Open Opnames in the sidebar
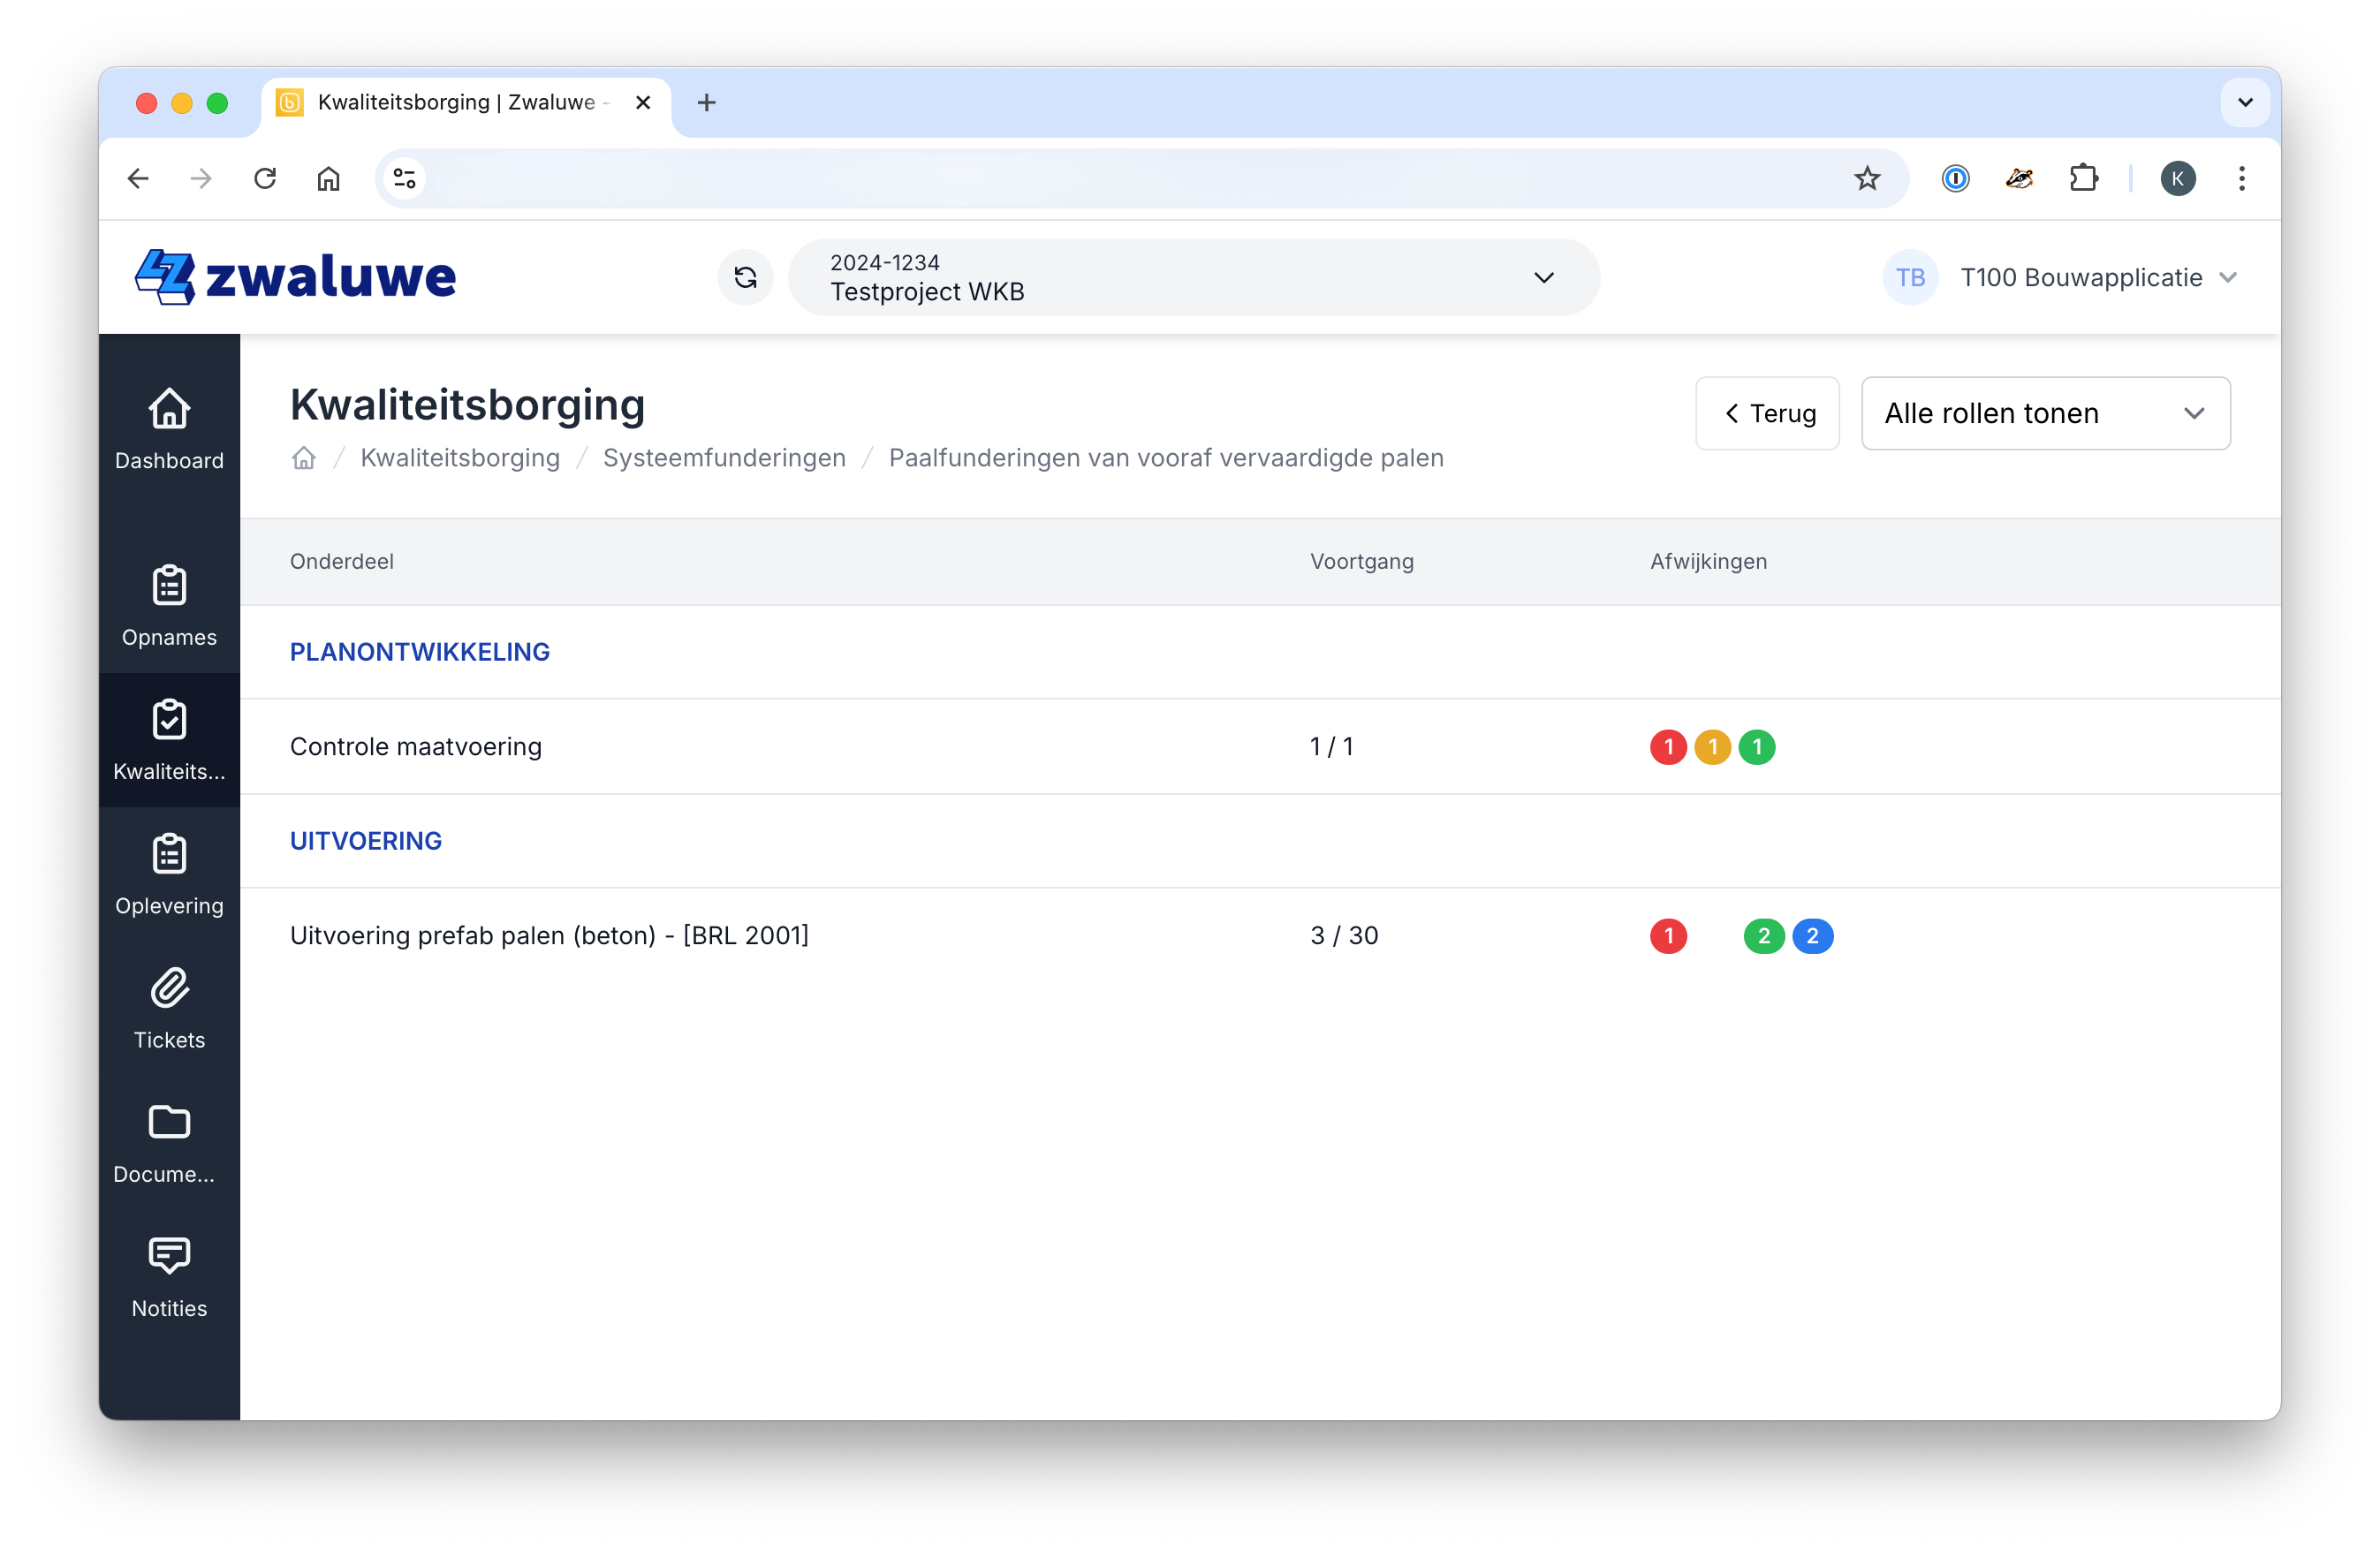The height and width of the screenshot is (1551, 2380). [x=169, y=606]
